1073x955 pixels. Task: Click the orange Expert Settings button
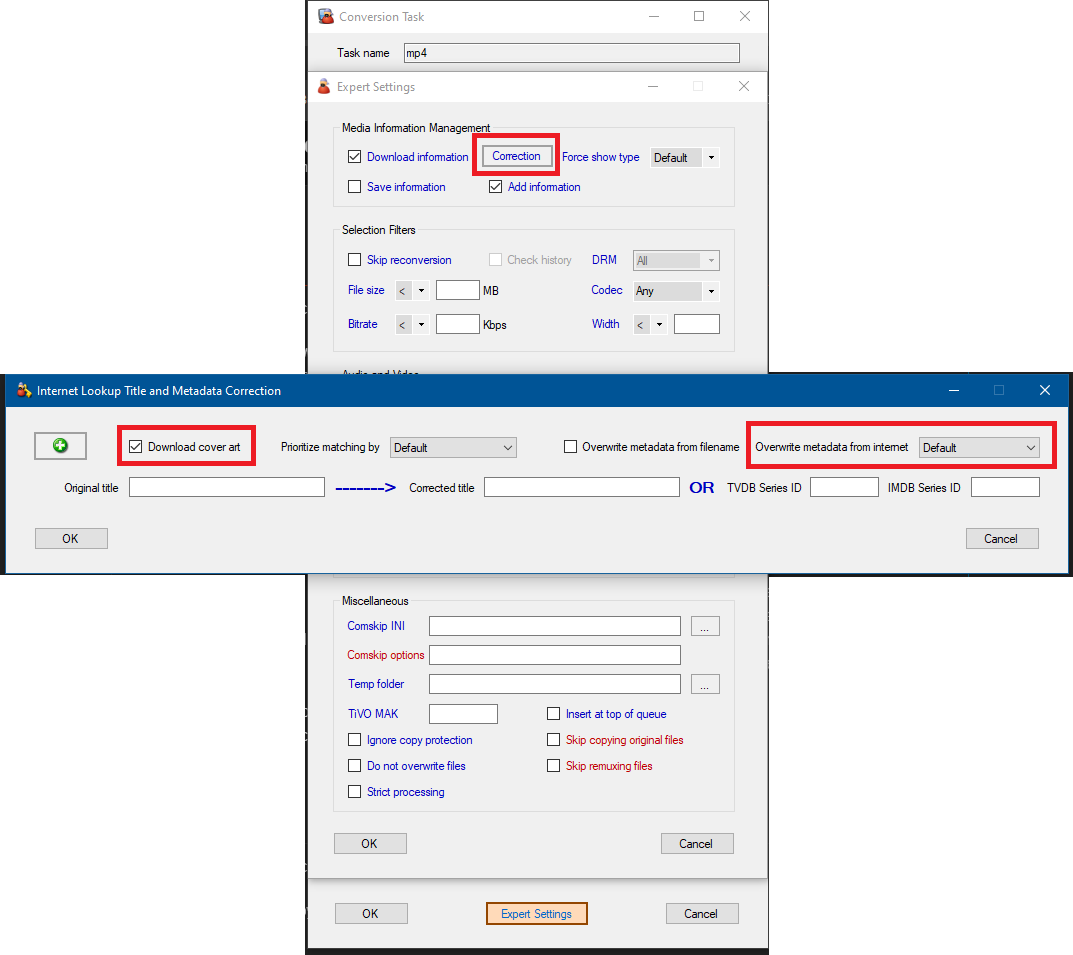pyautogui.click(x=536, y=913)
